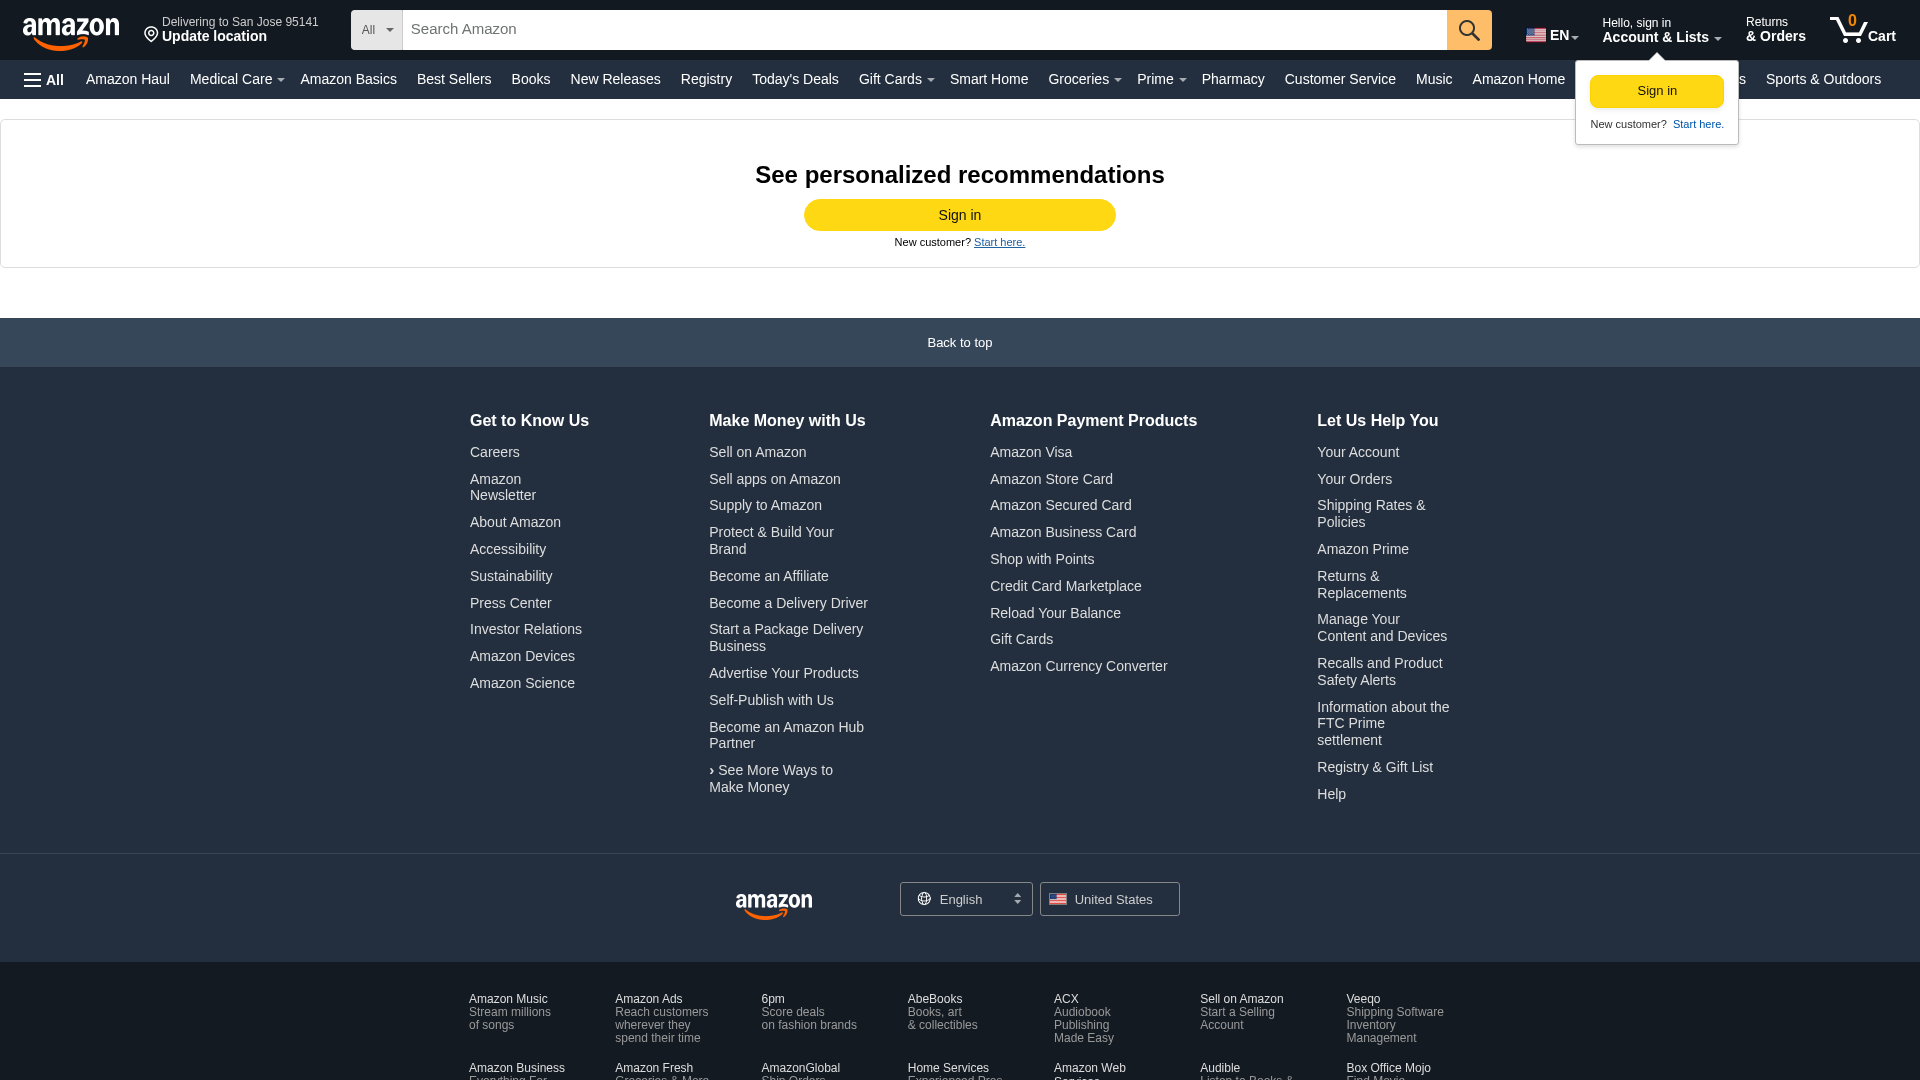This screenshot has height=1080, width=1920.
Task: Open Returns & Replacements link
Action: point(1362,584)
